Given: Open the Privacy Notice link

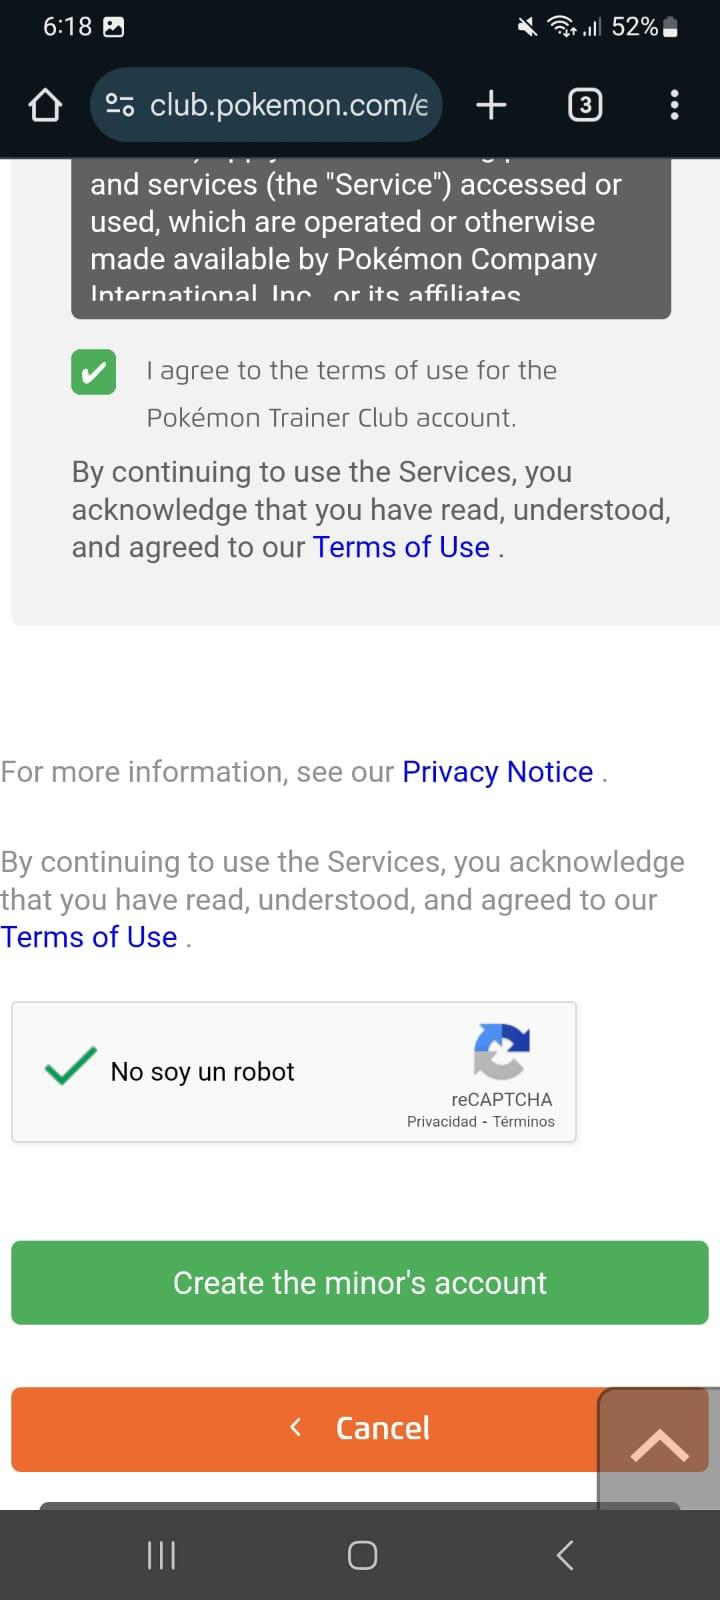Looking at the screenshot, I should [x=497, y=772].
